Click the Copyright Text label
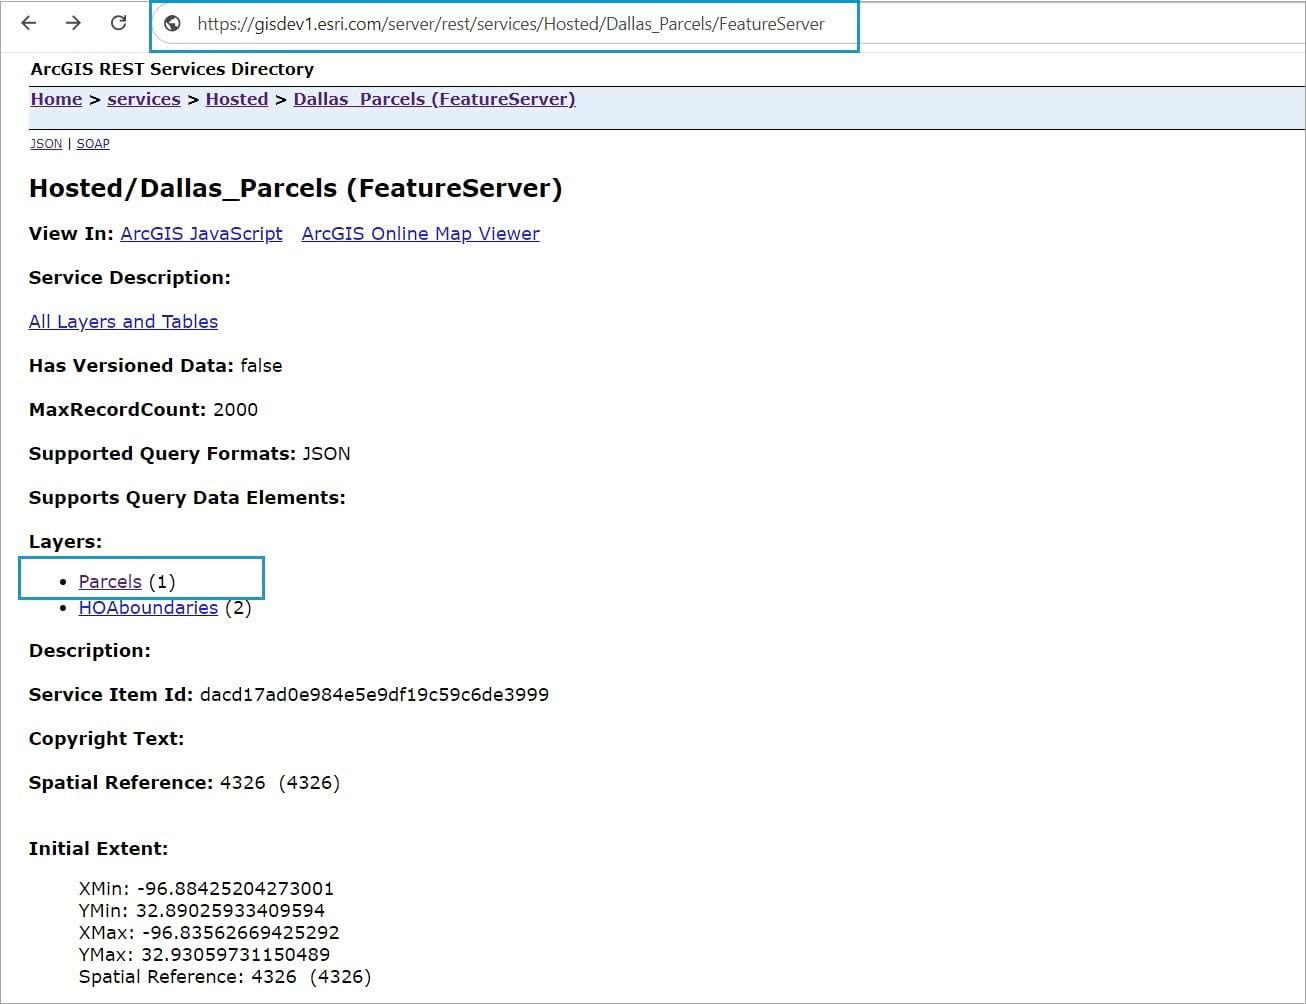 [107, 739]
